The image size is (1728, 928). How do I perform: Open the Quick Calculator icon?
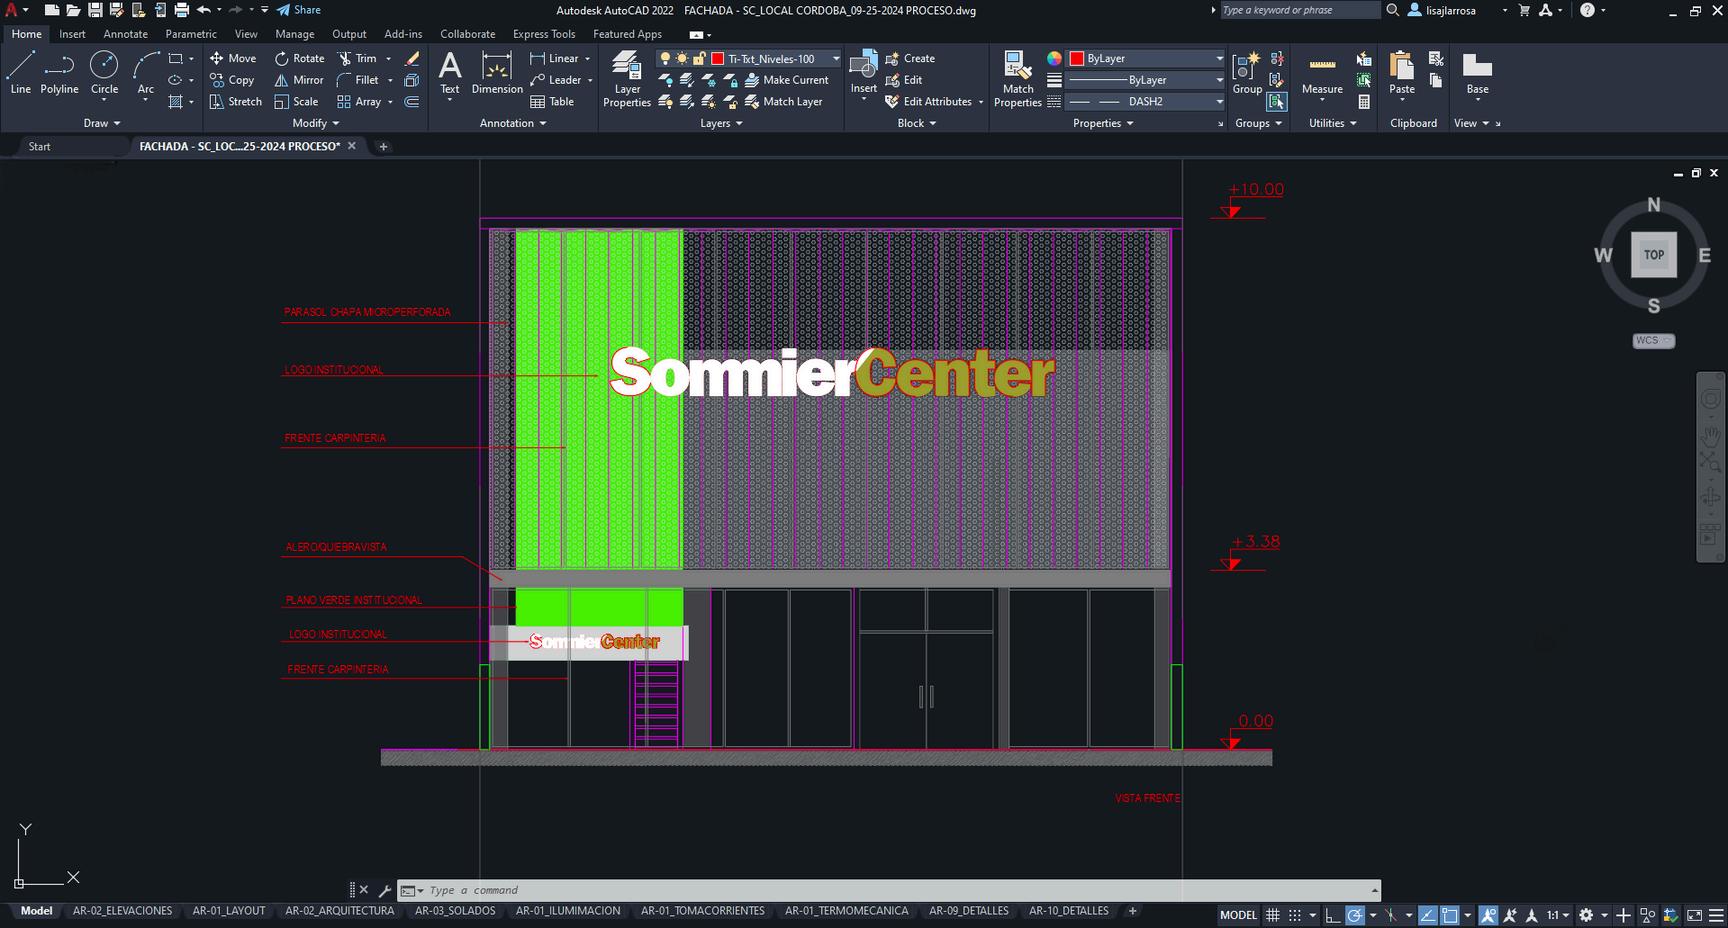(x=1364, y=102)
